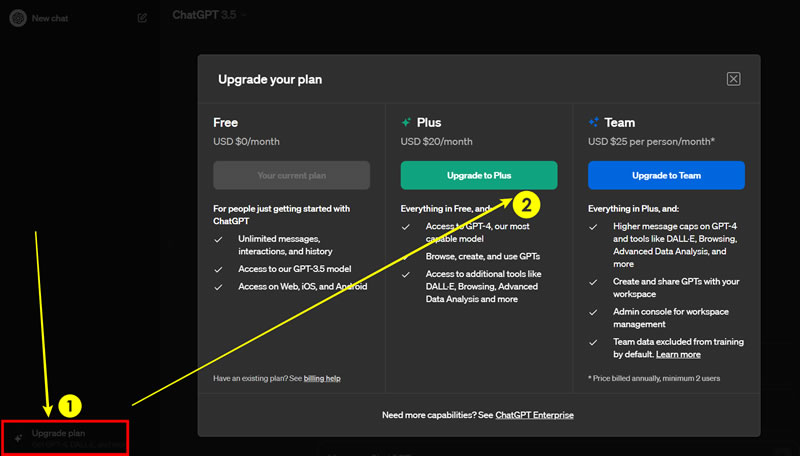This screenshot has width=800, height=456.
Task: Click Upgrade plan in the sidebar
Action: tap(65, 438)
